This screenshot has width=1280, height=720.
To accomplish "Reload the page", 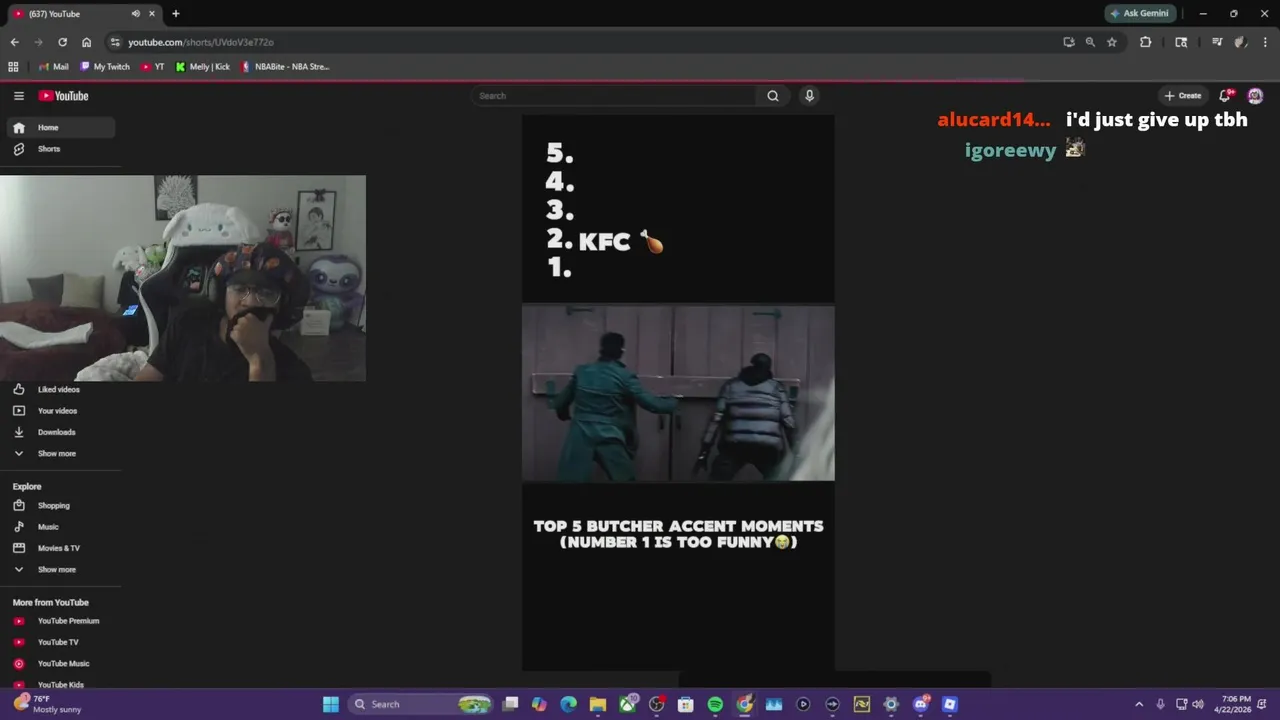I will point(62,42).
